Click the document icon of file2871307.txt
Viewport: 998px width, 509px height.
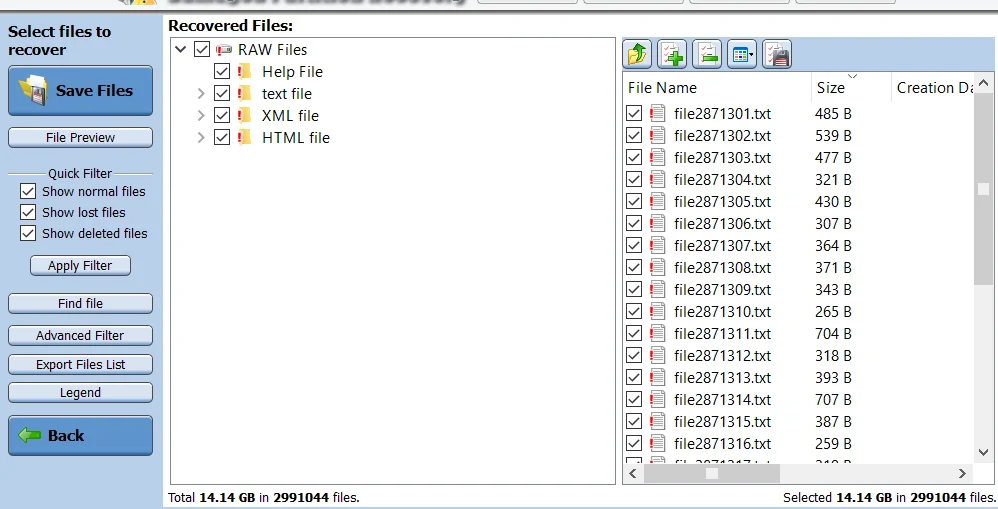click(657, 245)
